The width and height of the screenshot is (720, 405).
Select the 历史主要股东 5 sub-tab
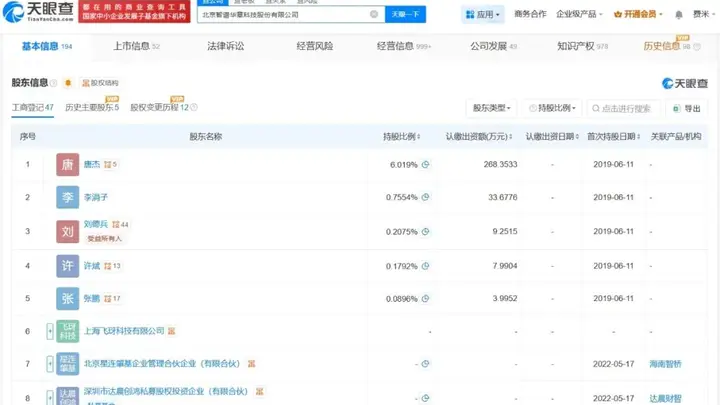tap(92, 107)
